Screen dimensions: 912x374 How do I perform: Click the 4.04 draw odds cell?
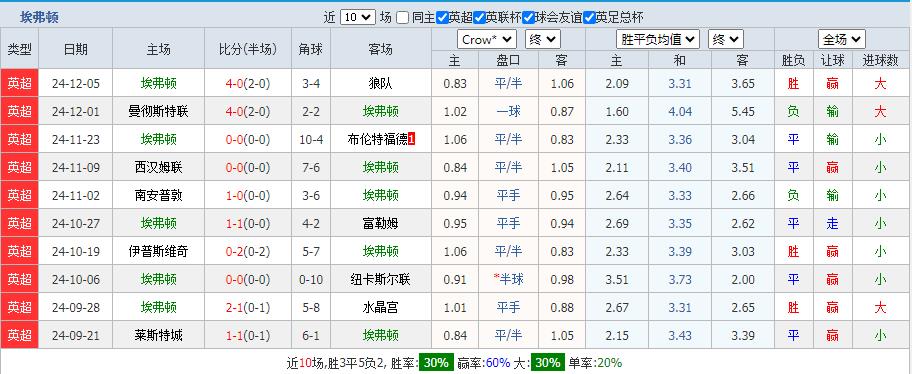[x=680, y=111]
